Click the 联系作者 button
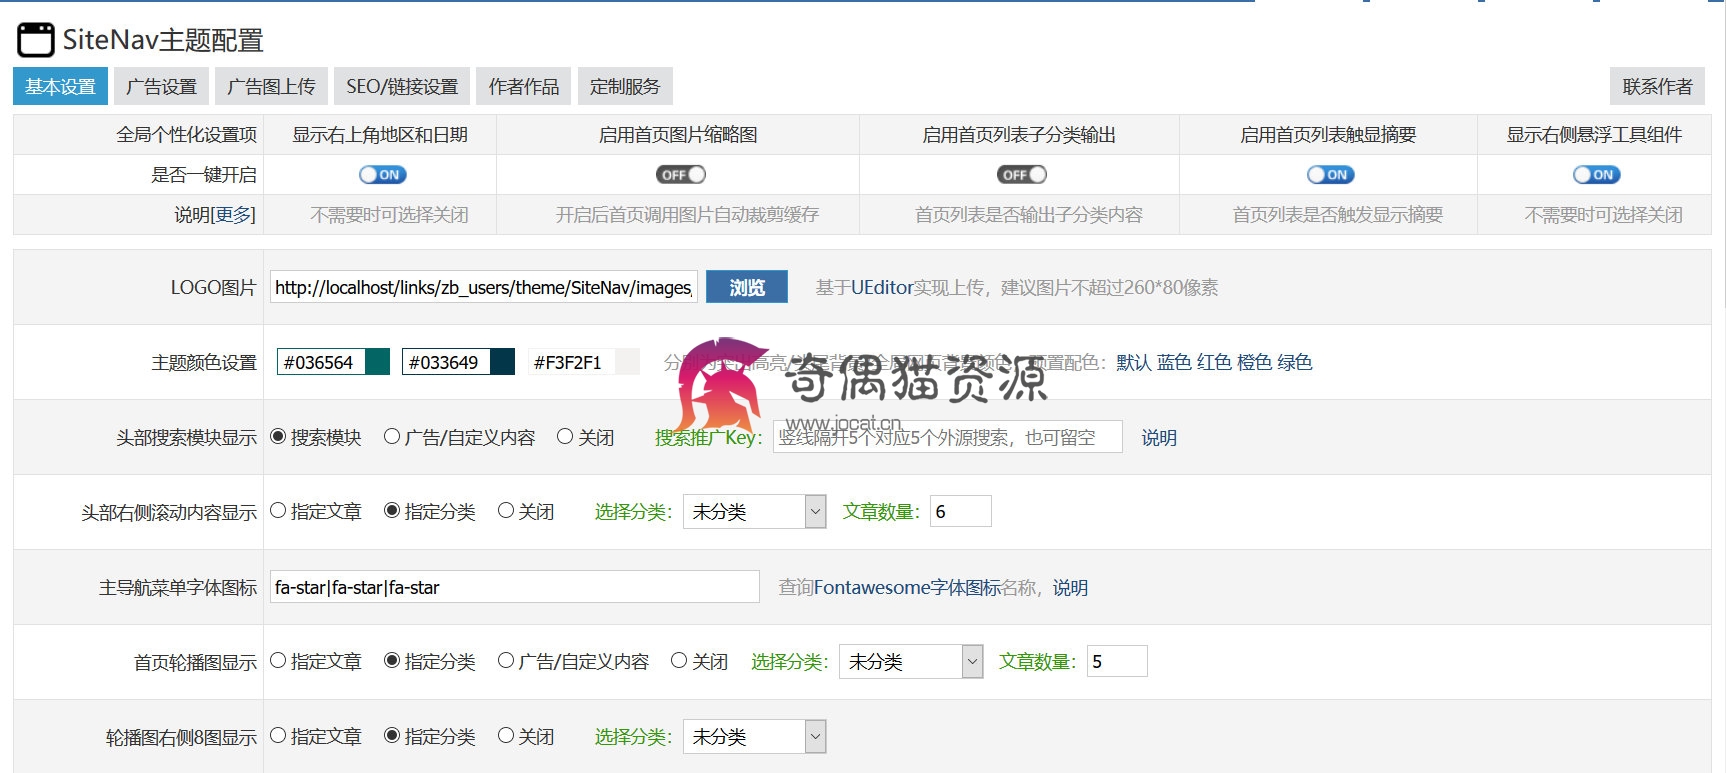The image size is (1726, 773). (x=1657, y=87)
